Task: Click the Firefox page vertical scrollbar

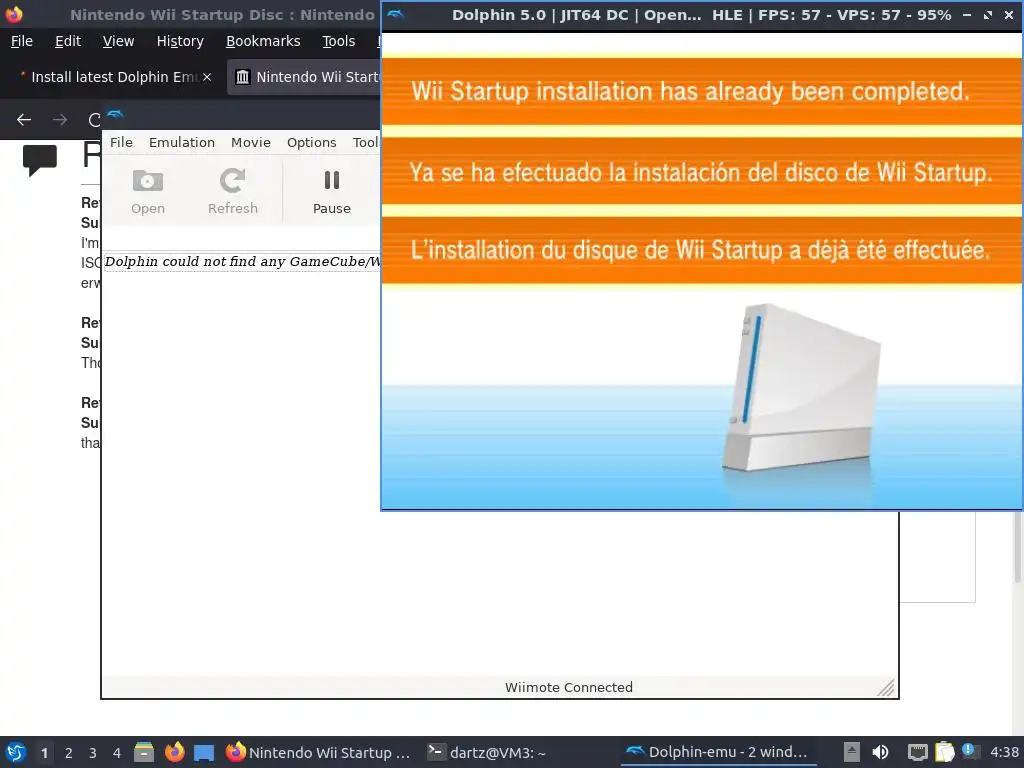Action: coord(1017,547)
